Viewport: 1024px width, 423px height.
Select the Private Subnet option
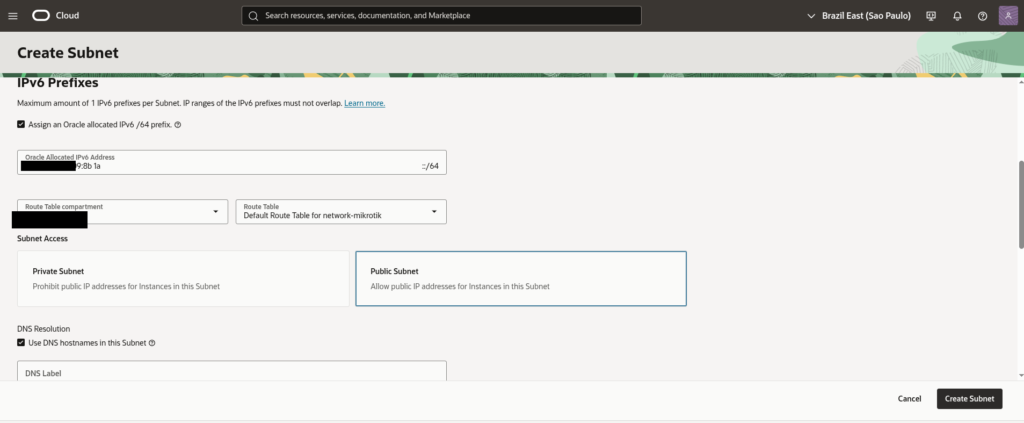click(x=183, y=278)
